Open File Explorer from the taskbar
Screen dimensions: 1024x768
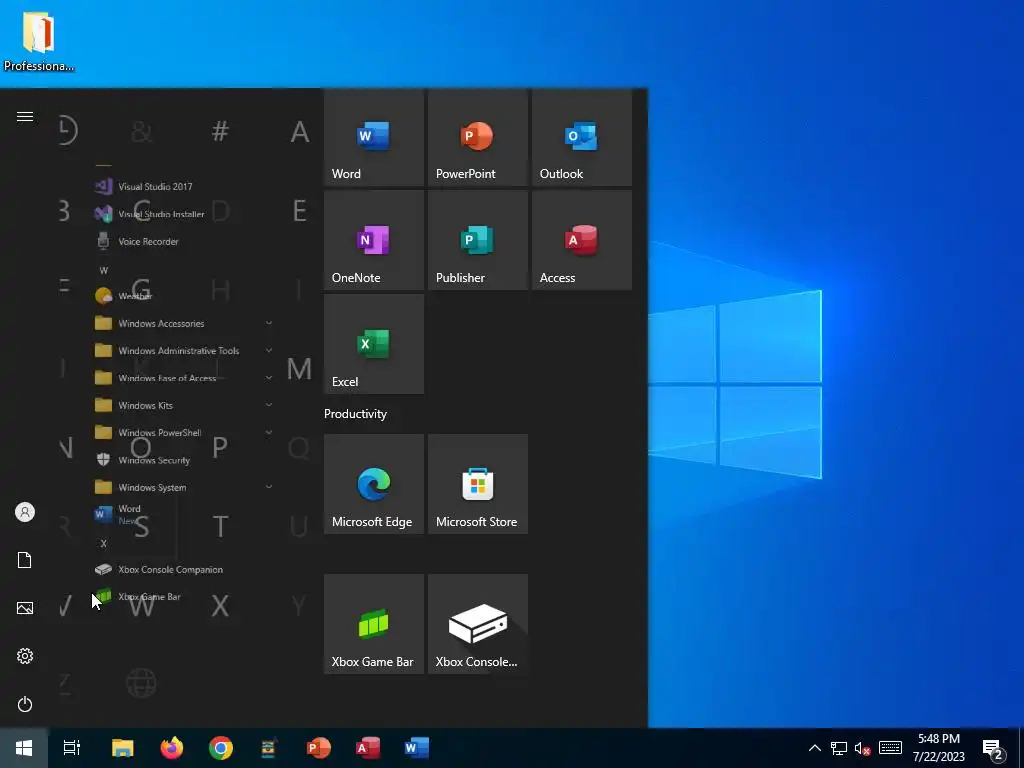click(123, 748)
